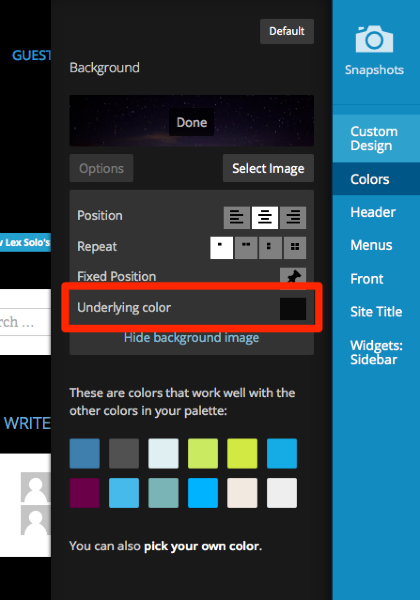Choose the pale blue-white palette swatch
Screen dimensions: 420x600
pos(163,453)
